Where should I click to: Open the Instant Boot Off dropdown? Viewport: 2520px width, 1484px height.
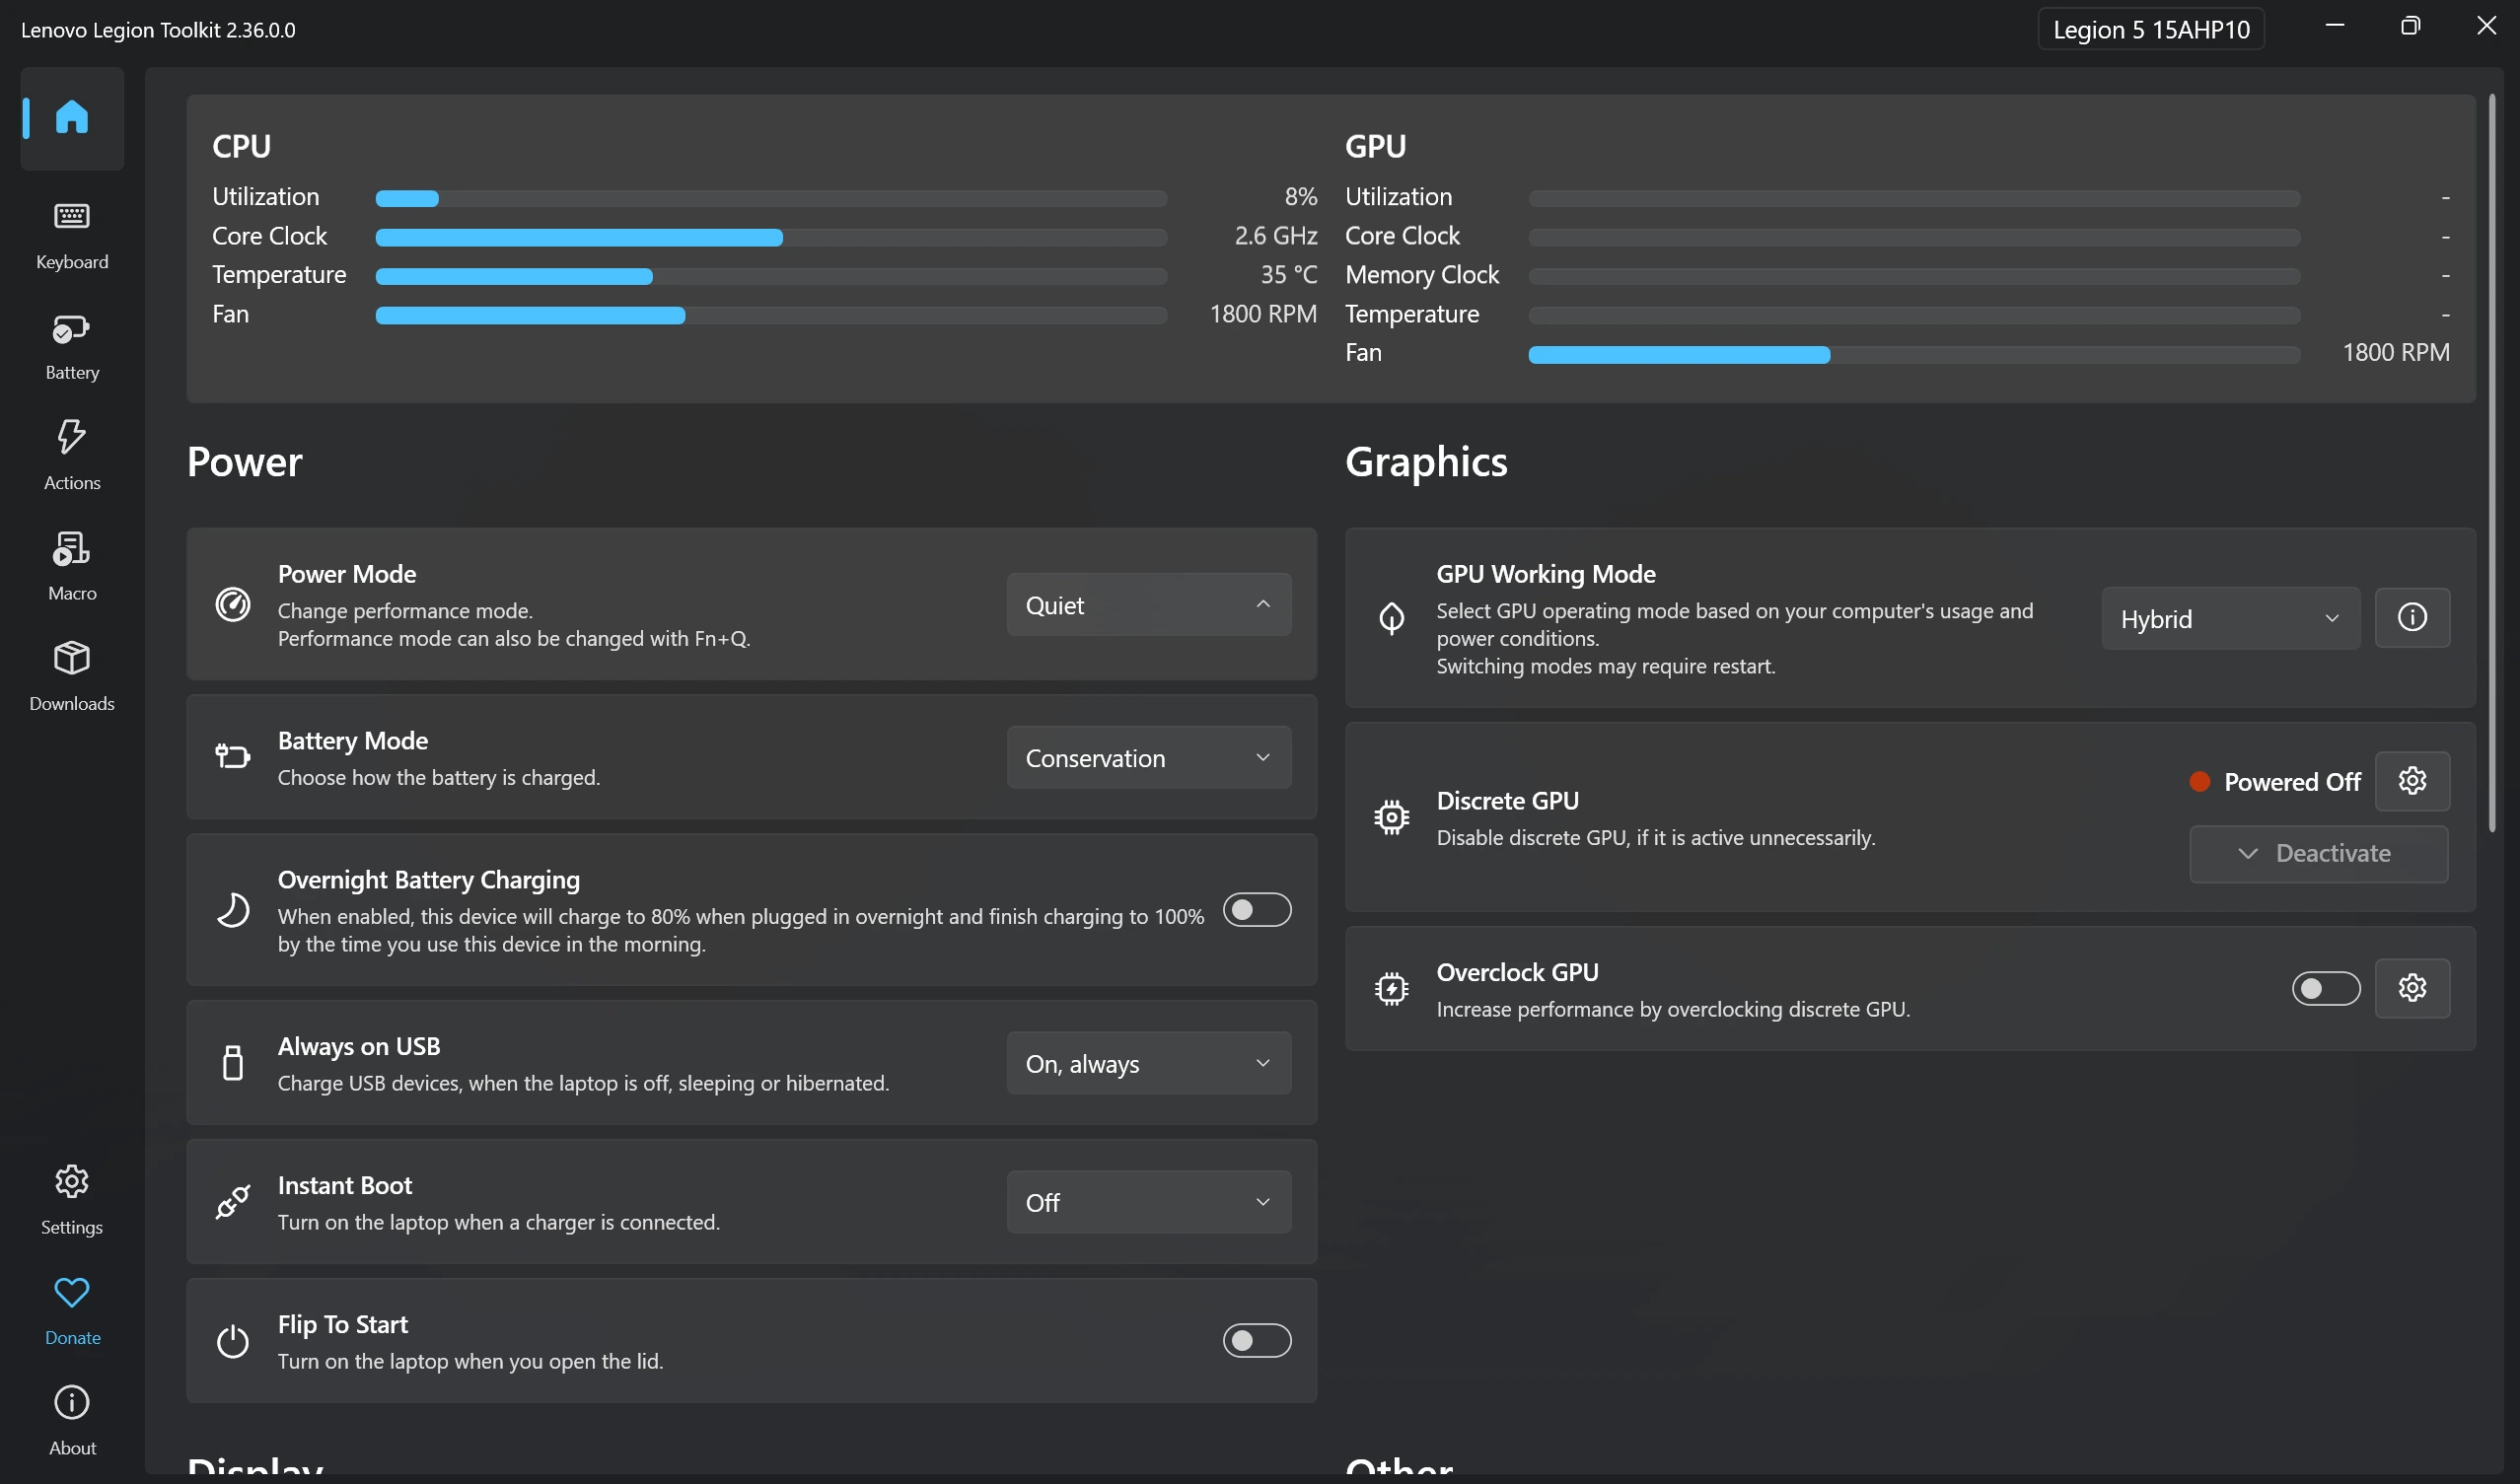(x=1149, y=1202)
